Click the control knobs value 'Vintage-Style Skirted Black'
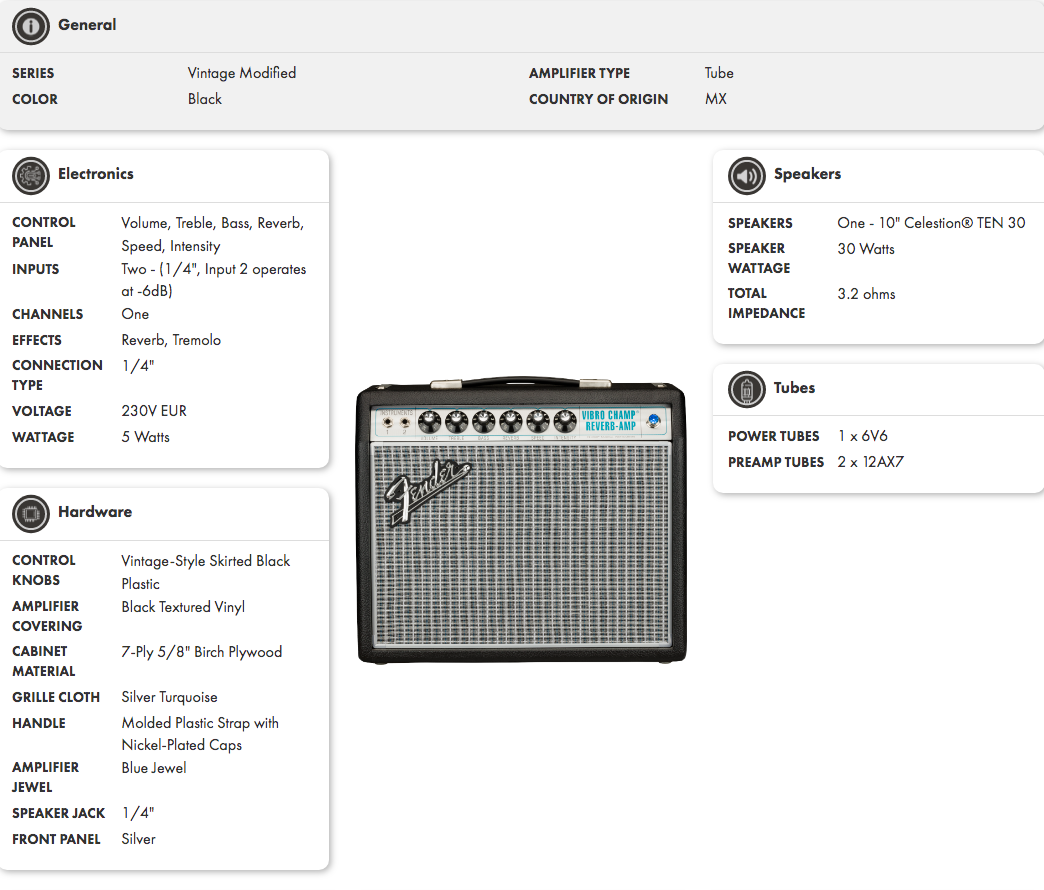 tap(206, 560)
